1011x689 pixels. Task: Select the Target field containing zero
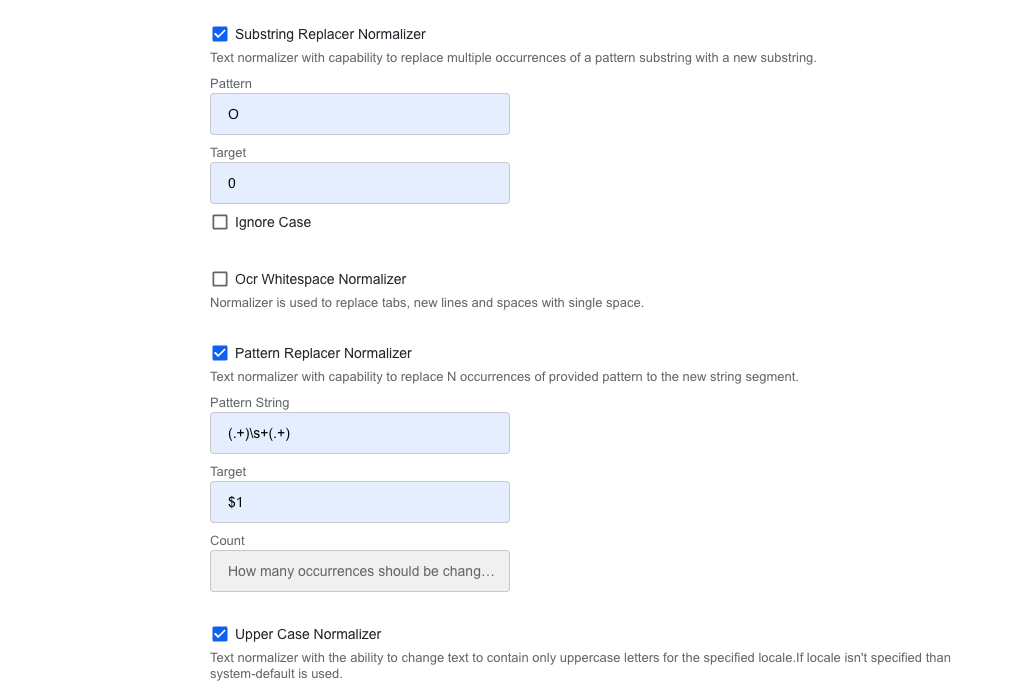click(x=360, y=183)
